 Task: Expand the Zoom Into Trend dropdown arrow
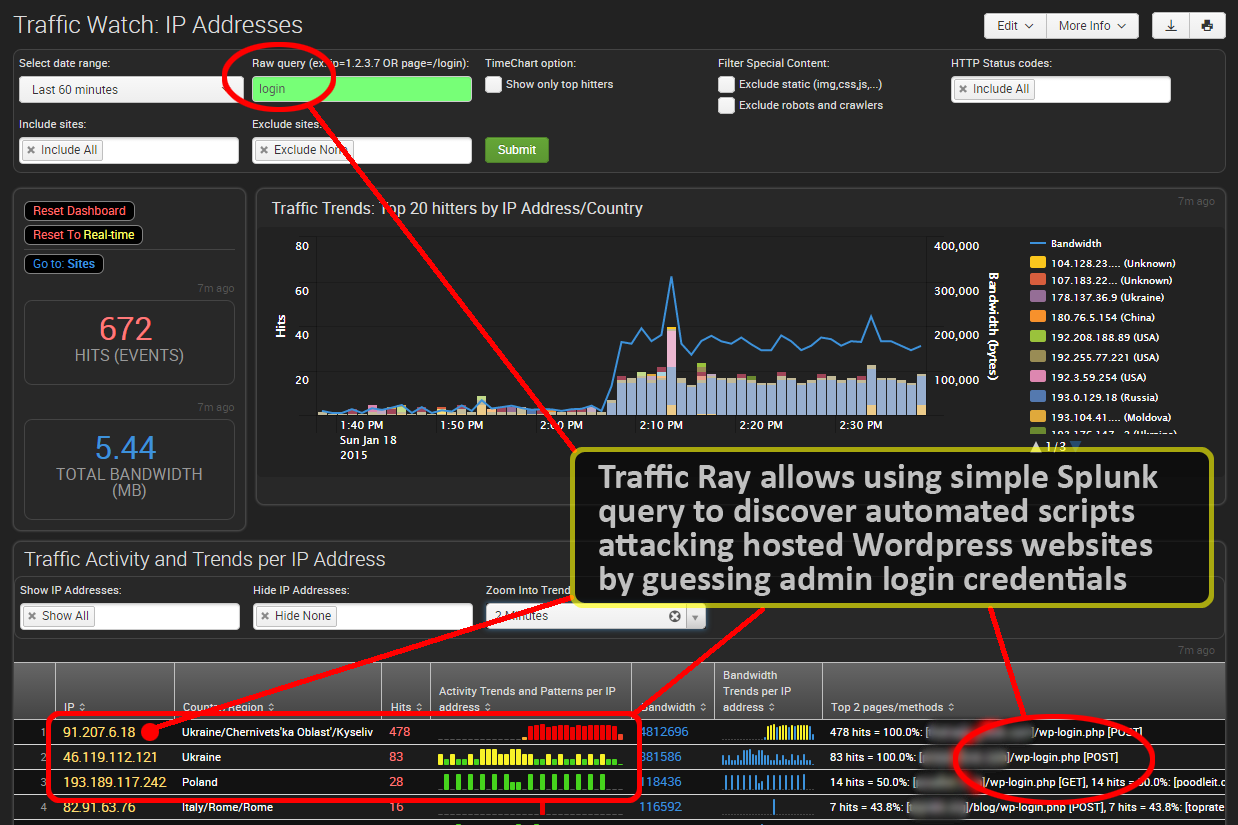click(695, 616)
